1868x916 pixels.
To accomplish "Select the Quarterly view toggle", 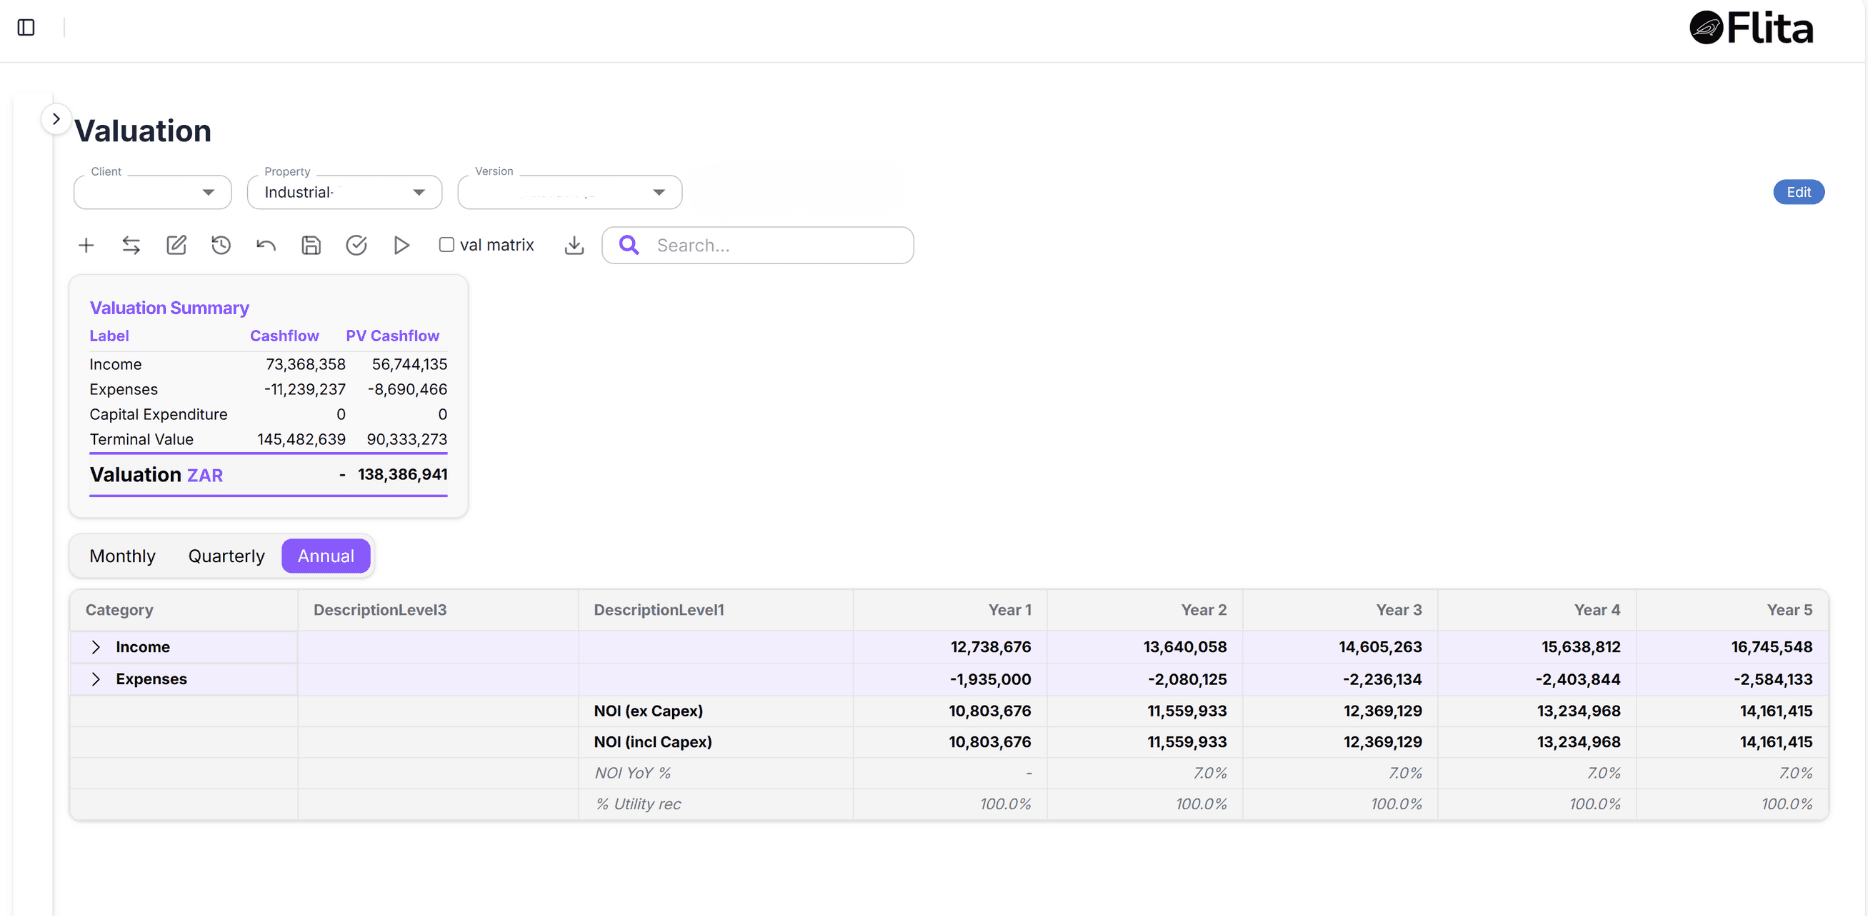I will point(226,555).
